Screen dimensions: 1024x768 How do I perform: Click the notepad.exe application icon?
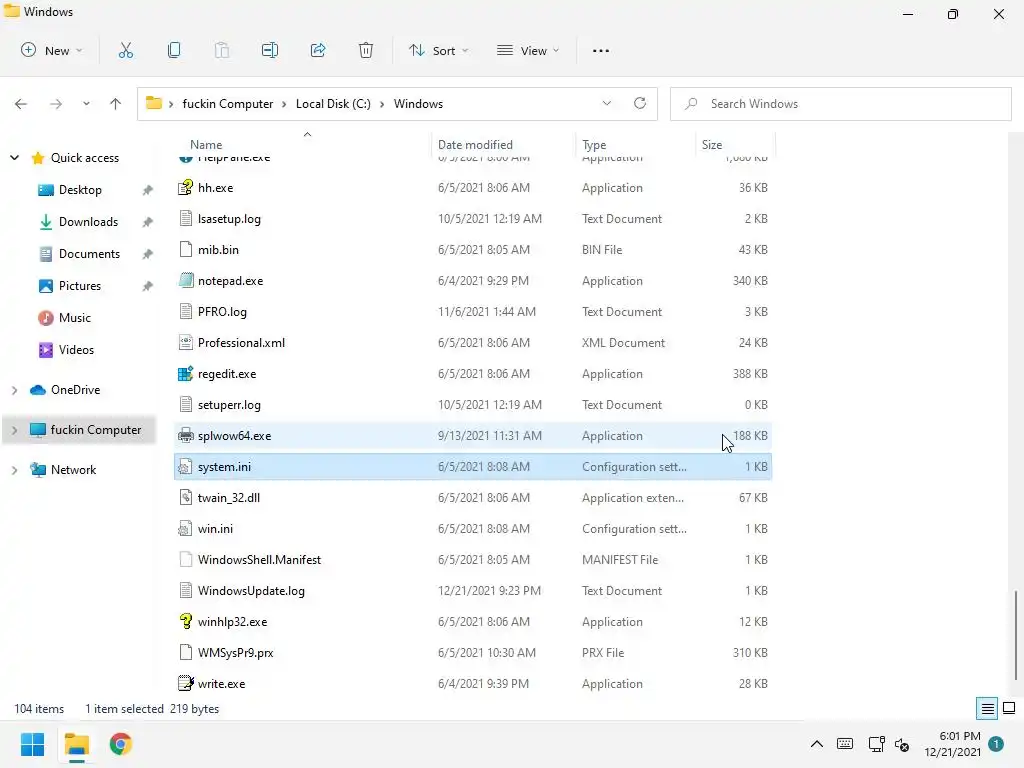point(186,280)
